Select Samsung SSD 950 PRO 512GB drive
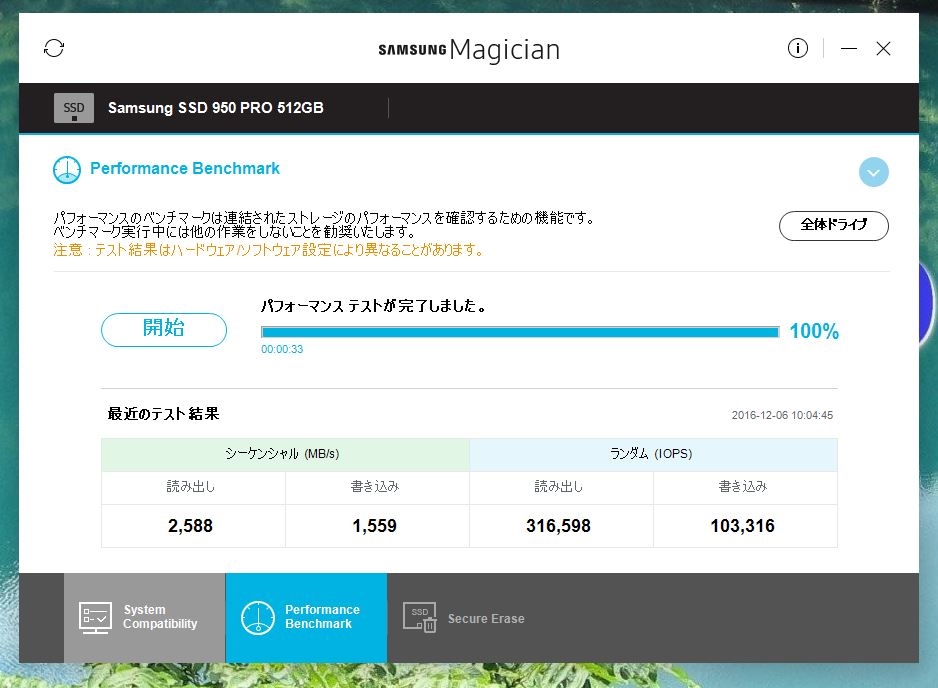The height and width of the screenshot is (688, 938). pyautogui.click(x=215, y=108)
